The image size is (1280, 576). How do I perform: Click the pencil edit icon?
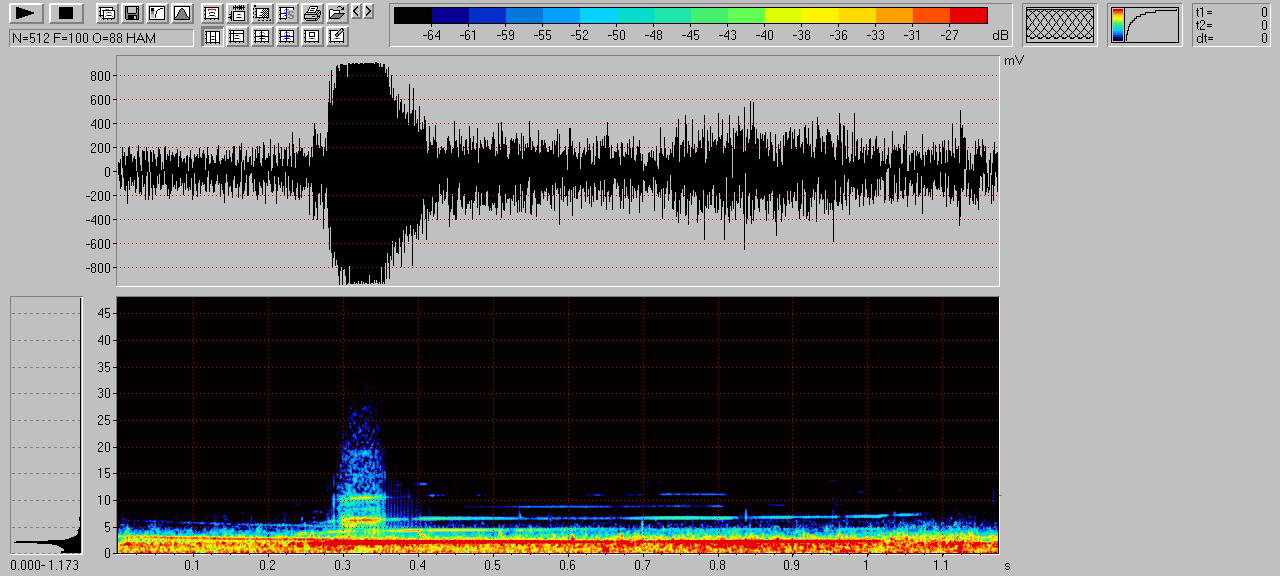coord(337,37)
